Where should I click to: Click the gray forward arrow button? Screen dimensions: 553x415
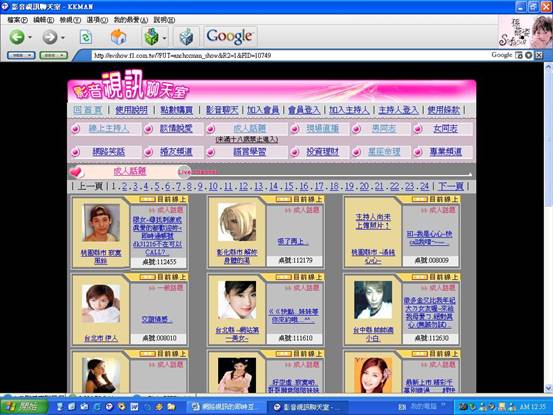[49, 37]
